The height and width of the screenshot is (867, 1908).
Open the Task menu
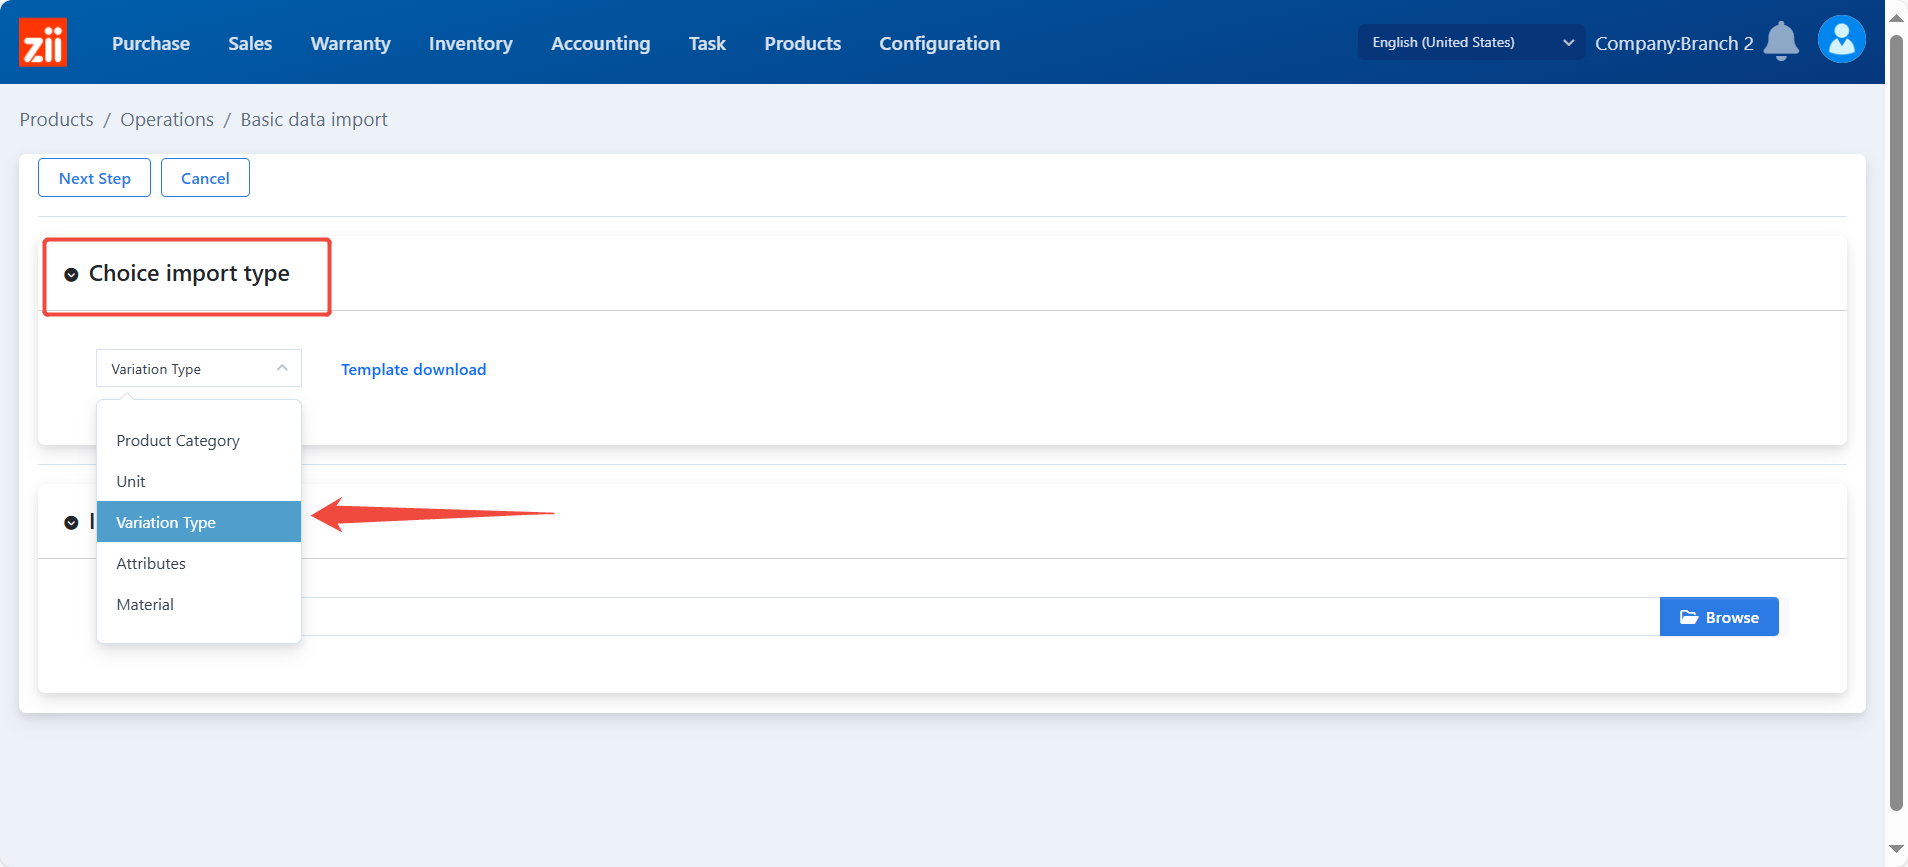coord(707,43)
